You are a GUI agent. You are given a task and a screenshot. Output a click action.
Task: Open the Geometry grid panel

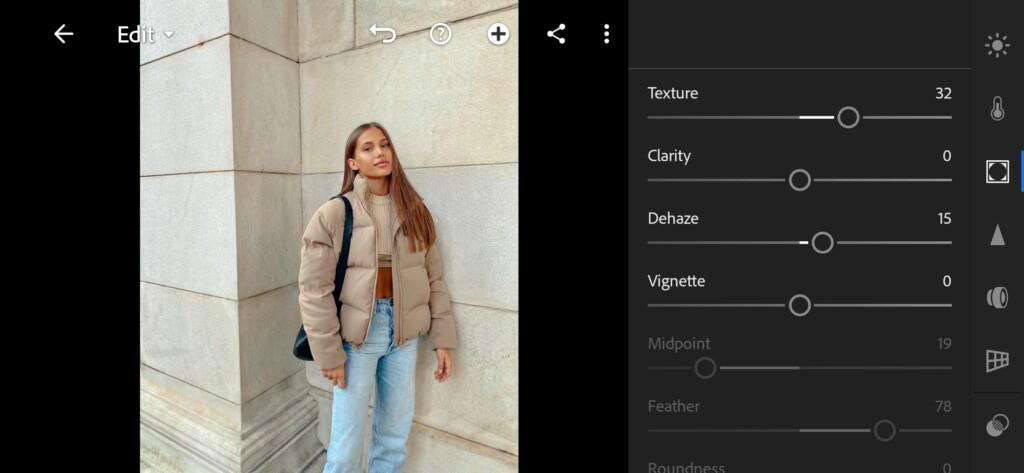point(997,361)
